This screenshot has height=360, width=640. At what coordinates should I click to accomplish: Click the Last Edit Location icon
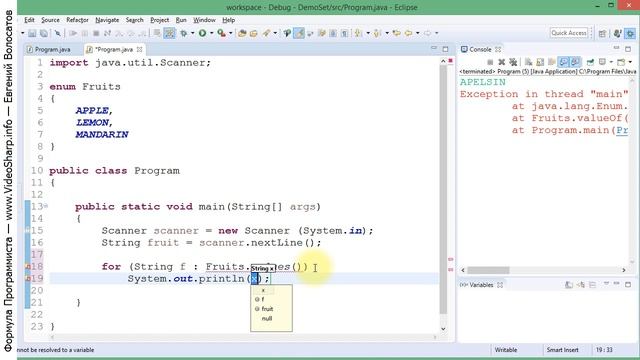tap(397, 33)
